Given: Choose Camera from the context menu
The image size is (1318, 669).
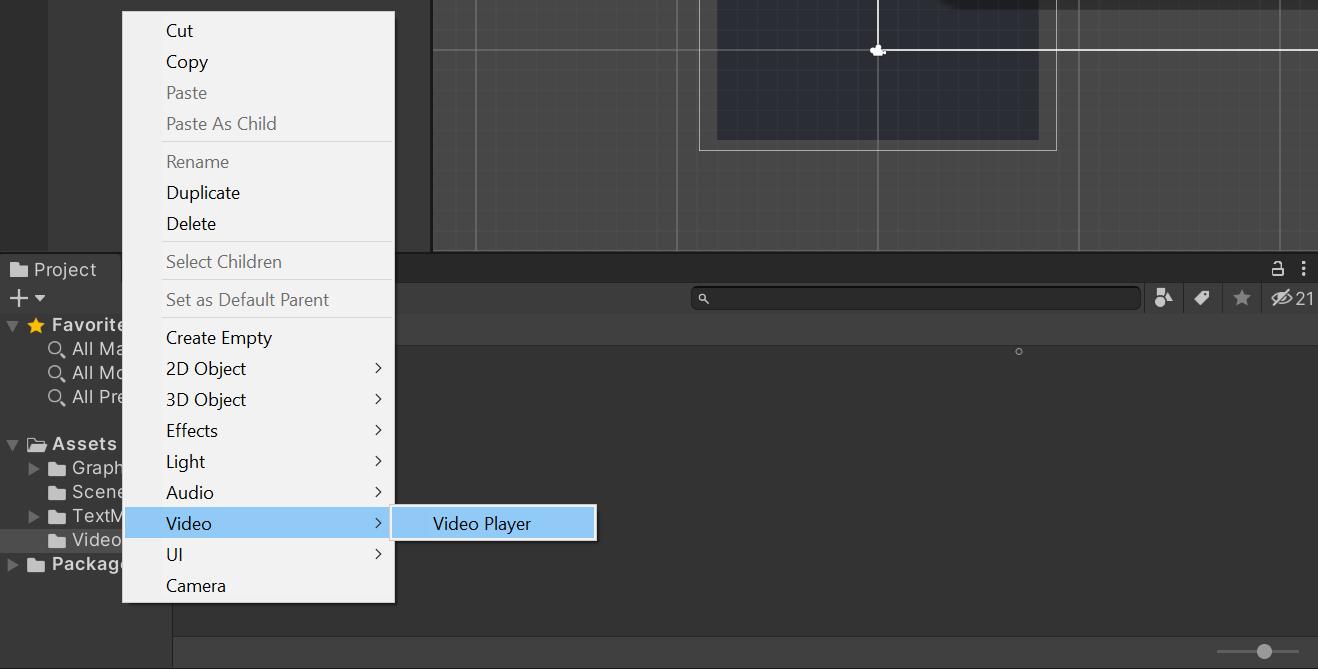Looking at the screenshot, I should 258,586.
